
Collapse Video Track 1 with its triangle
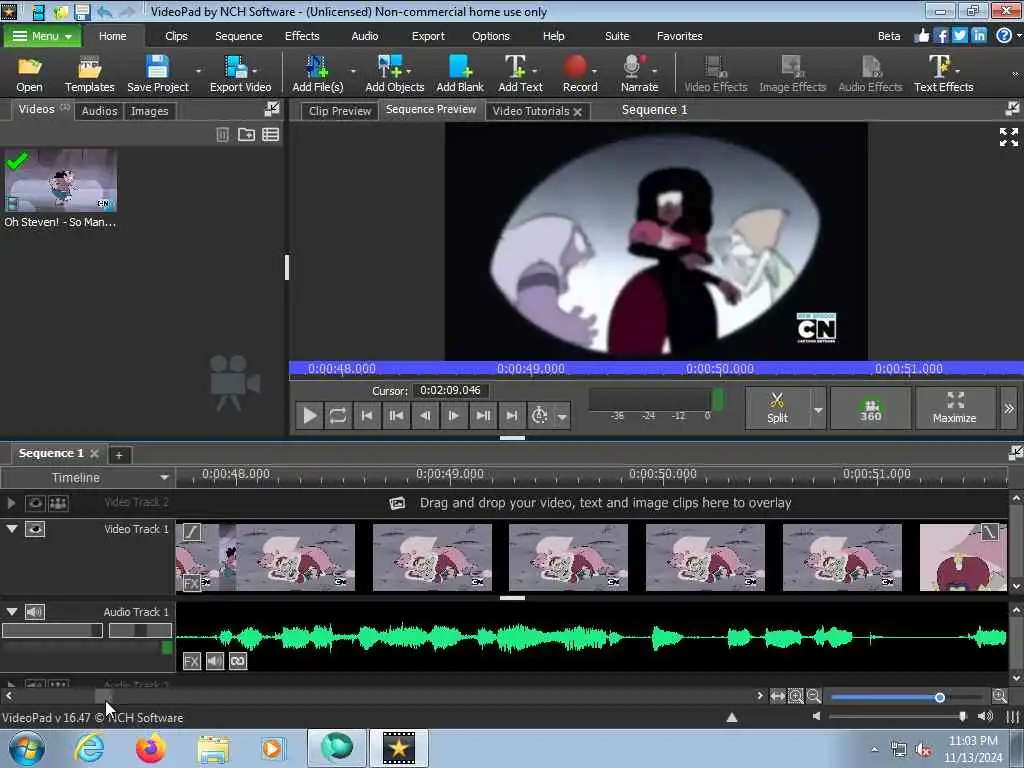12,529
